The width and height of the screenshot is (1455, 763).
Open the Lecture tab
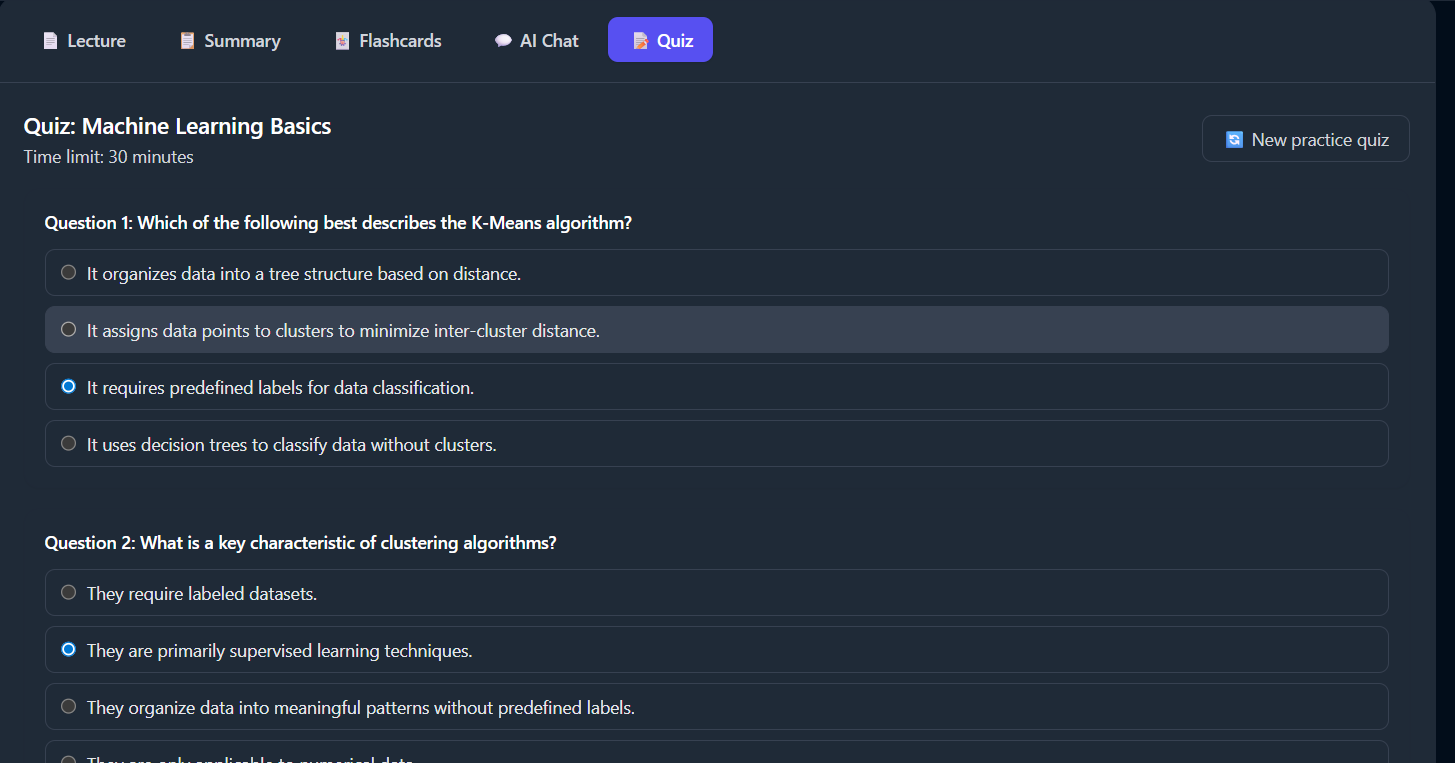pos(84,40)
